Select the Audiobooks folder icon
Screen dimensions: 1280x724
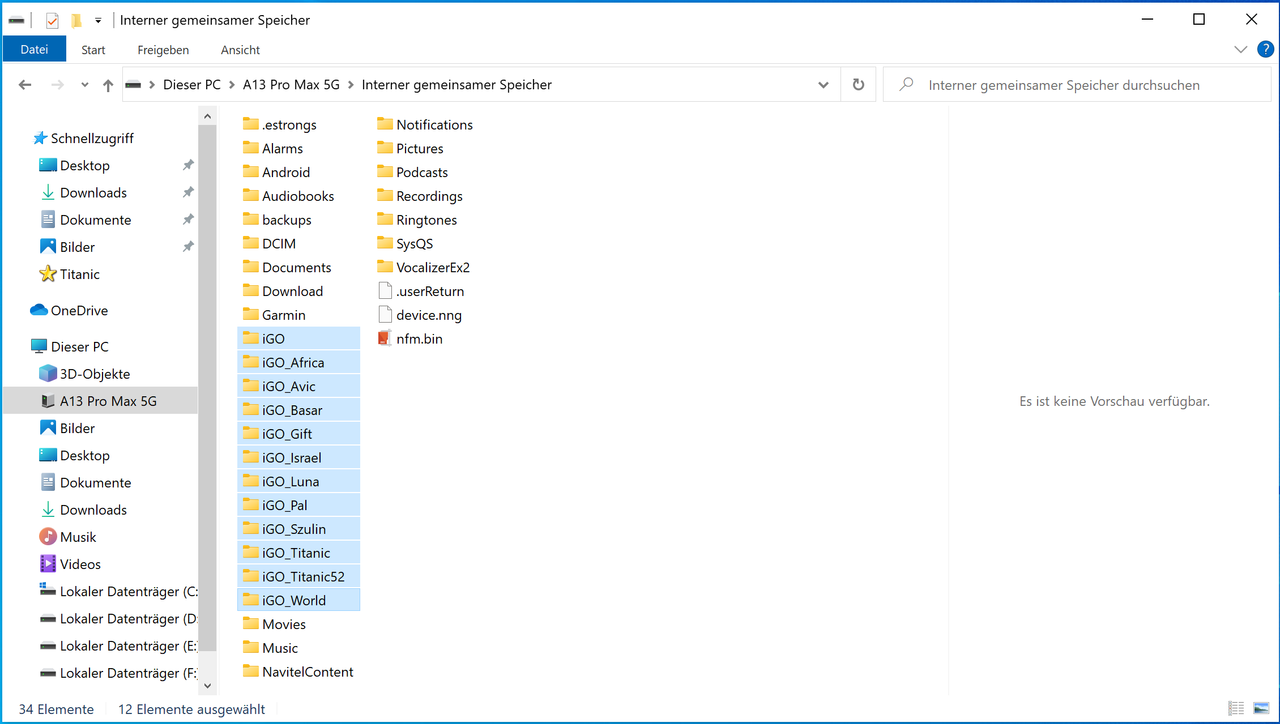click(x=250, y=196)
